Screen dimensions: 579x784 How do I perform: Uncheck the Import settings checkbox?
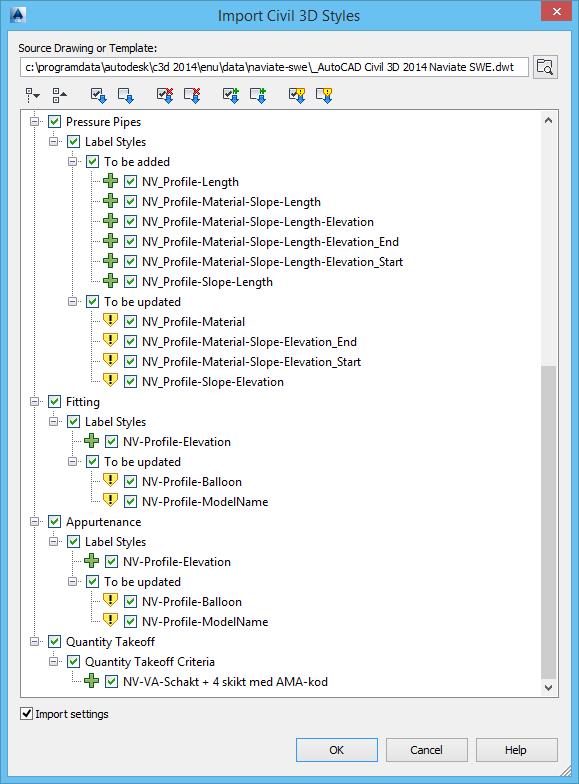click(26, 714)
